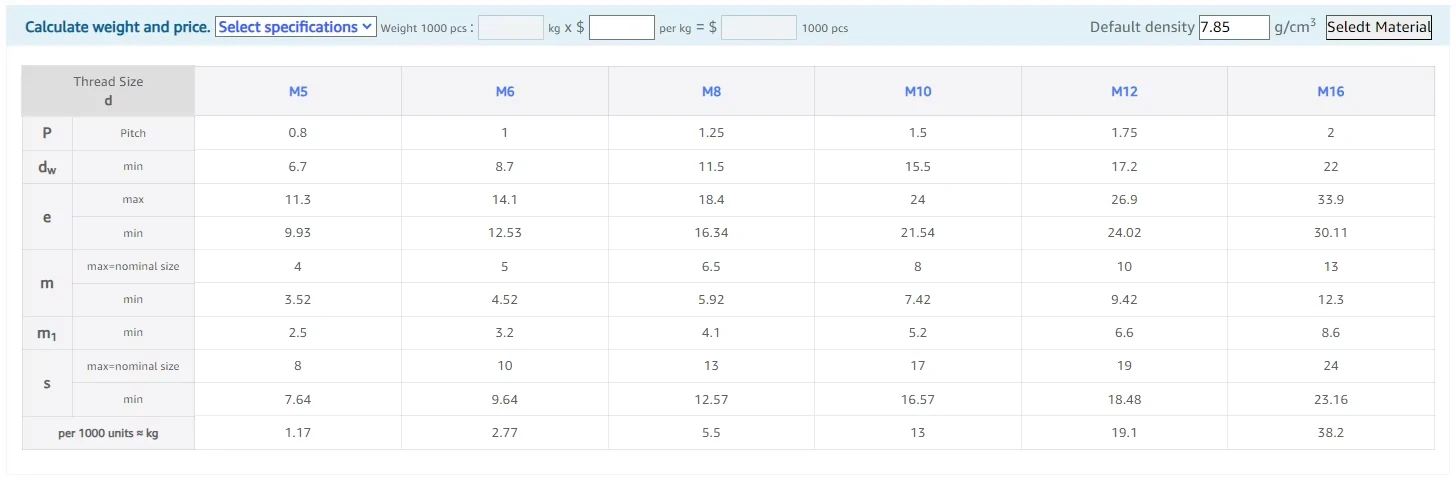Select e max value 33.9
Image resolution: width=1456 pixels, height=482 pixels.
(1331, 200)
